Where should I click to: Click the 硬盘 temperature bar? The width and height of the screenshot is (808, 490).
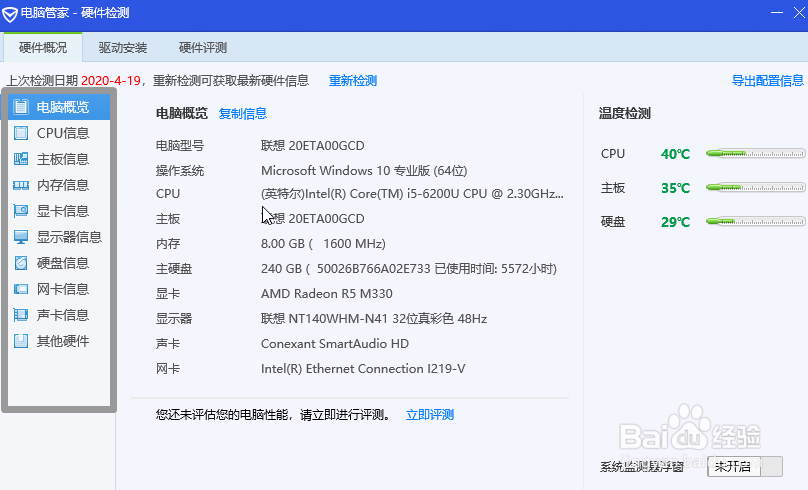point(755,222)
